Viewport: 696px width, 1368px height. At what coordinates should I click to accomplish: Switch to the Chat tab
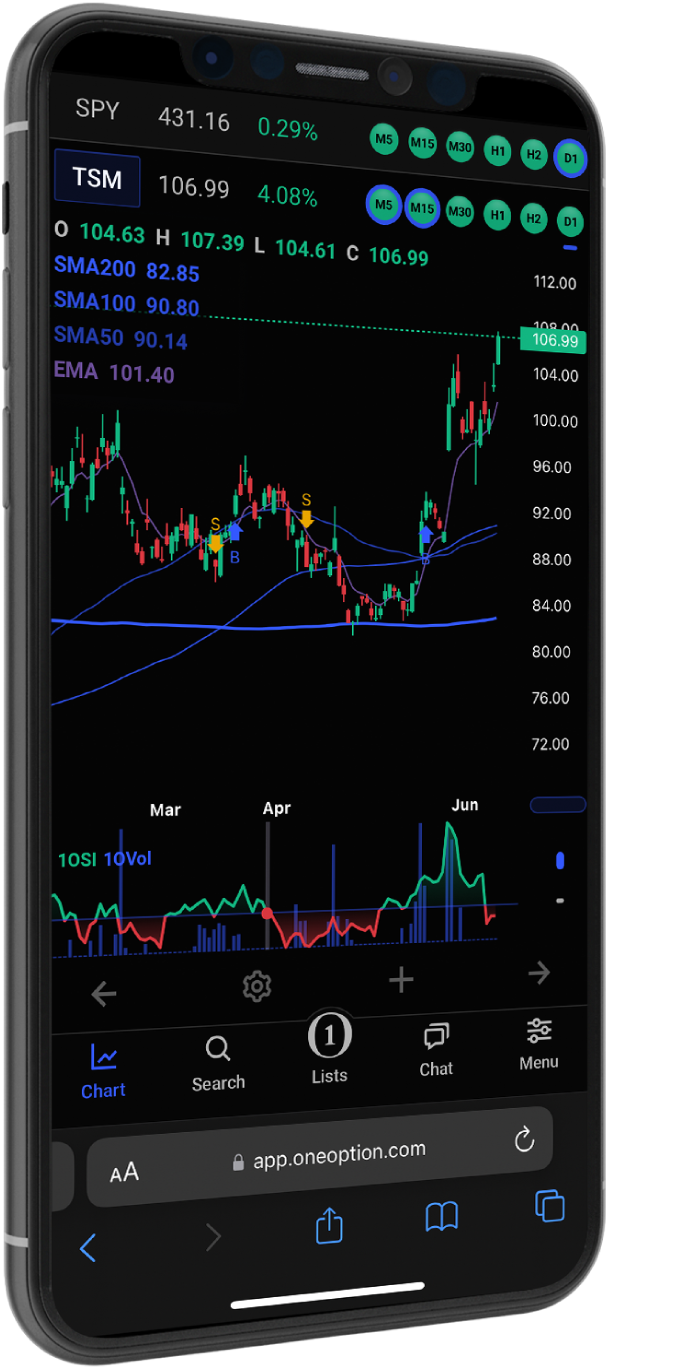[436, 1050]
